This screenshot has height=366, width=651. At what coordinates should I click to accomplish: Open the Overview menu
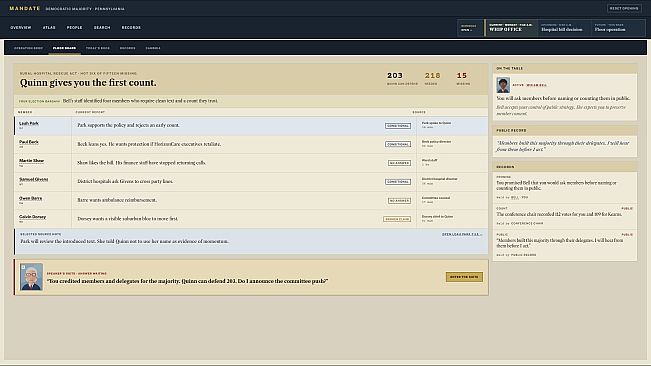(x=21, y=27)
